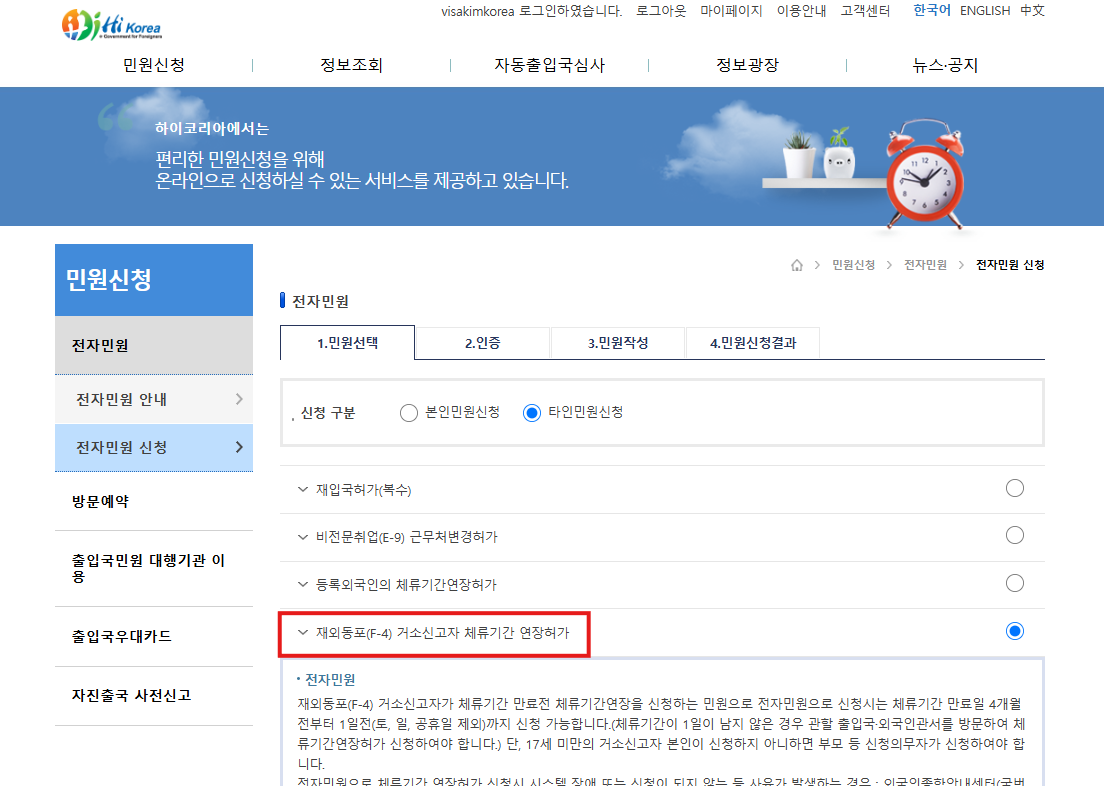Click the 로그아웃 link
This screenshot has height=786, width=1104.
pos(660,11)
